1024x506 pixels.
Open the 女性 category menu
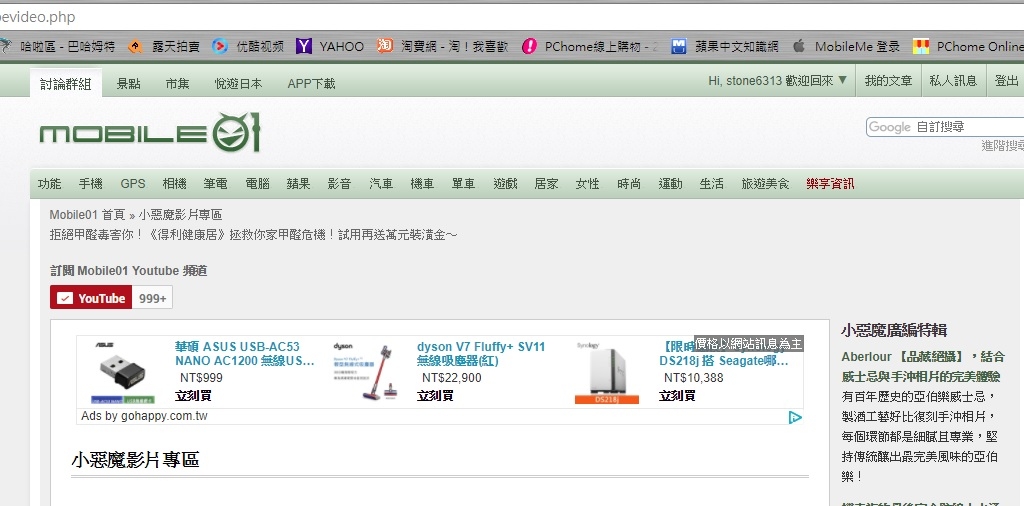pyautogui.click(x=588, y=184)
